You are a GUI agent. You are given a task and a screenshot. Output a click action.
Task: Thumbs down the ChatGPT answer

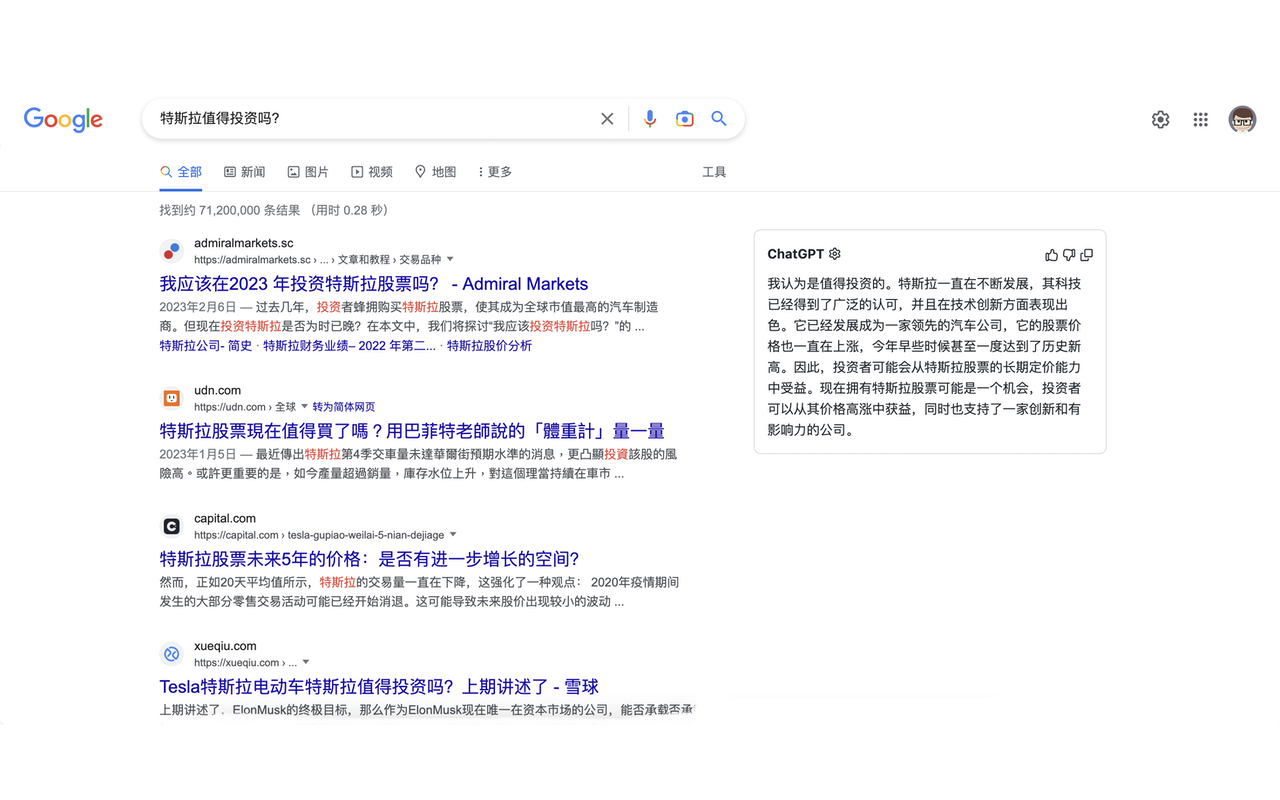tap(1069, 255)
